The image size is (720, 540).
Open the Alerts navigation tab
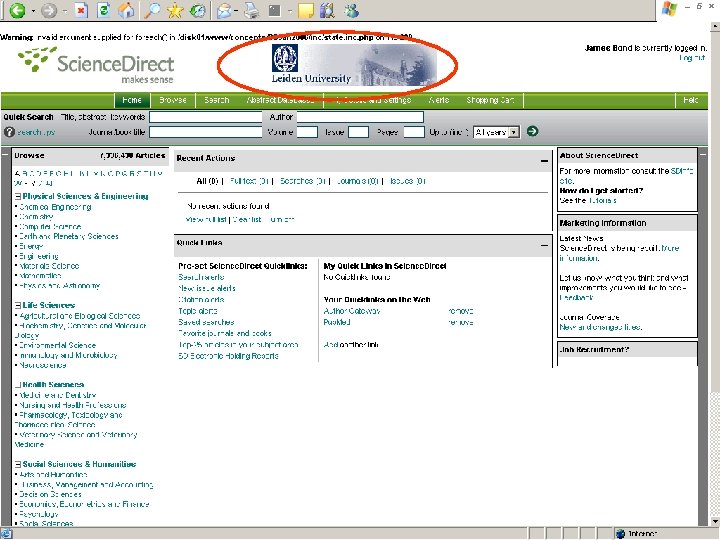(439, 100)
